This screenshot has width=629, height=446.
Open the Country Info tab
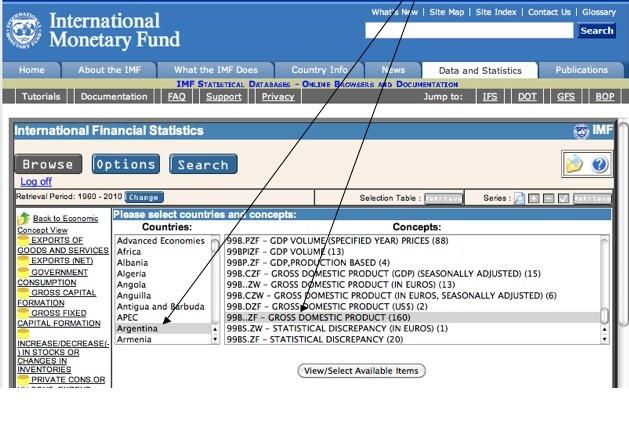coord(319,70)
